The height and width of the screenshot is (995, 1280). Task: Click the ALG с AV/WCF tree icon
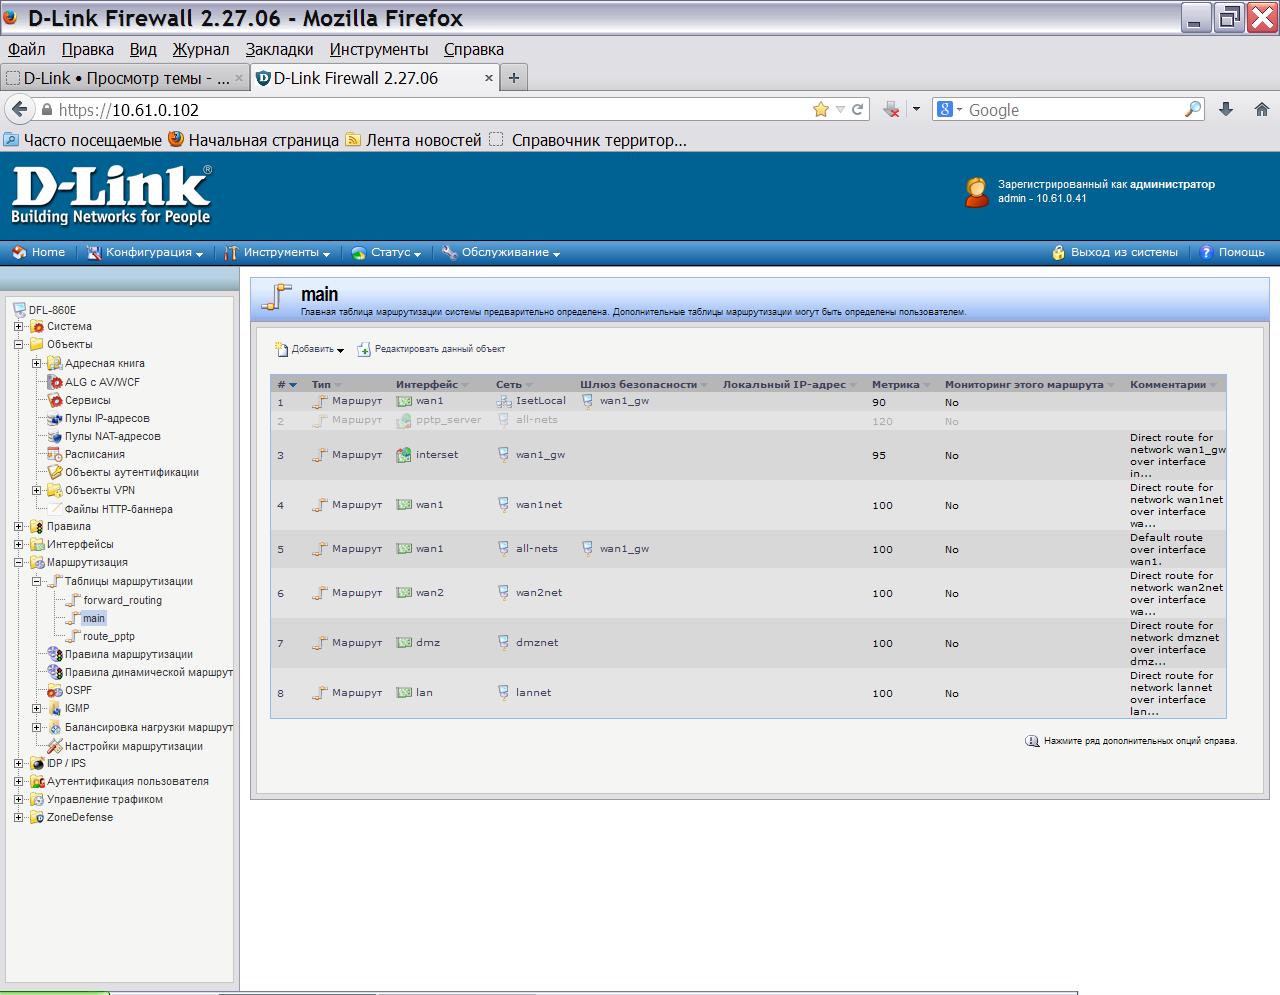[56, 382]
